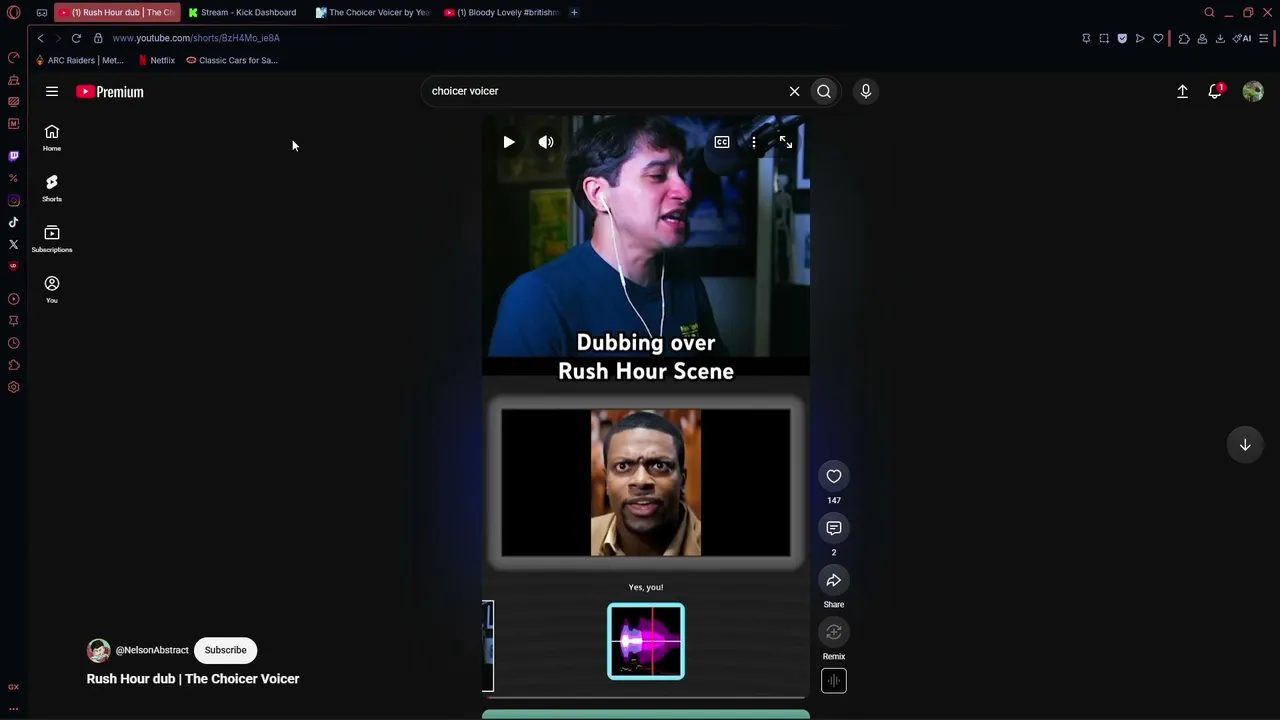The width and height of the screenshot is (1280, 720).
Task: Add page to bookmarks heart icon
Action: coord(1158,38)
